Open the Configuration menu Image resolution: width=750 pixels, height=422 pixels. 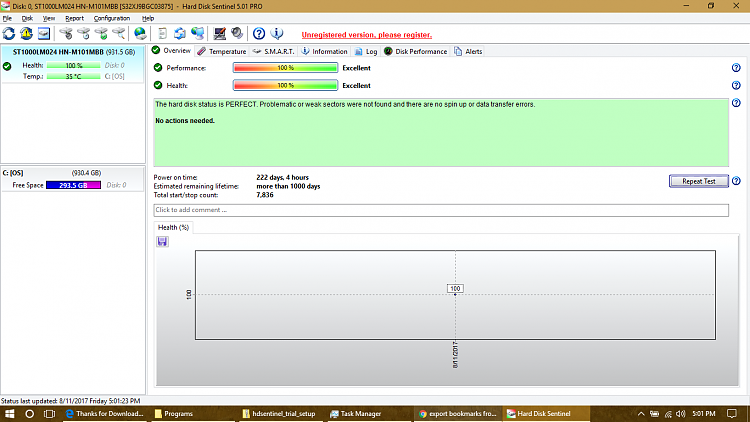pyautogui.click(x=112, y=18)
